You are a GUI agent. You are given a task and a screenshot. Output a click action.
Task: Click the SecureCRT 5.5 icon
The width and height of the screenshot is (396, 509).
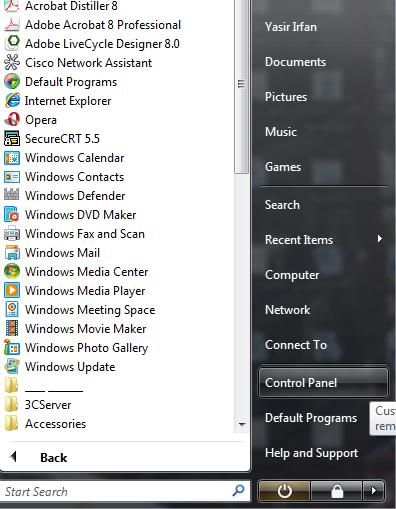point(12,139)
